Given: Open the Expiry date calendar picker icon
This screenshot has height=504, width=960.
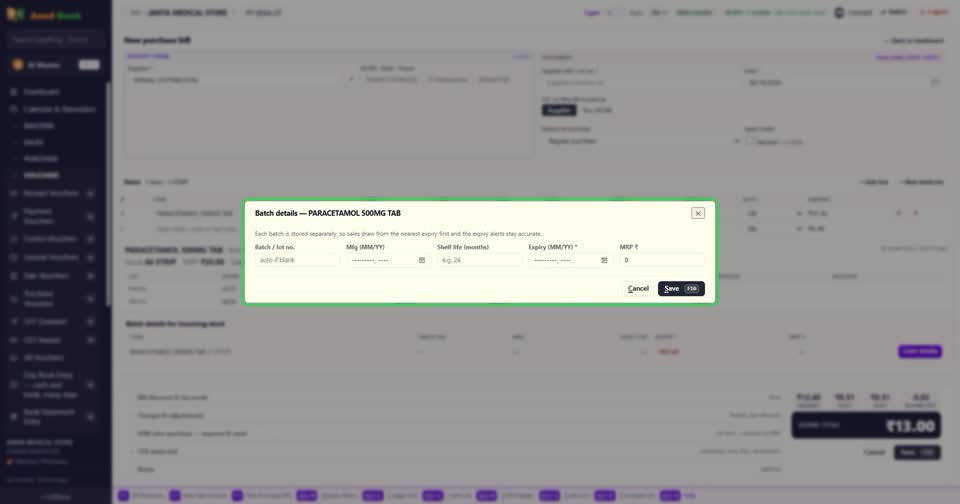Looking at the screenshot, I should (x=604, y=260).
